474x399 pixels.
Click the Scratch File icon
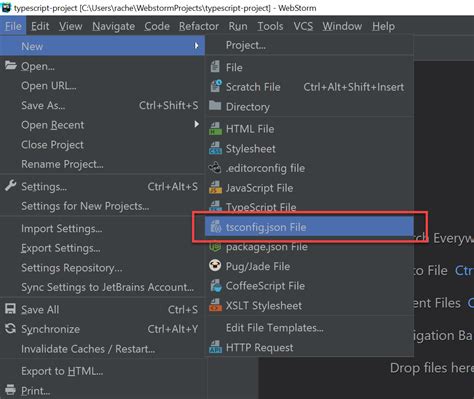[x=216, y=87]
